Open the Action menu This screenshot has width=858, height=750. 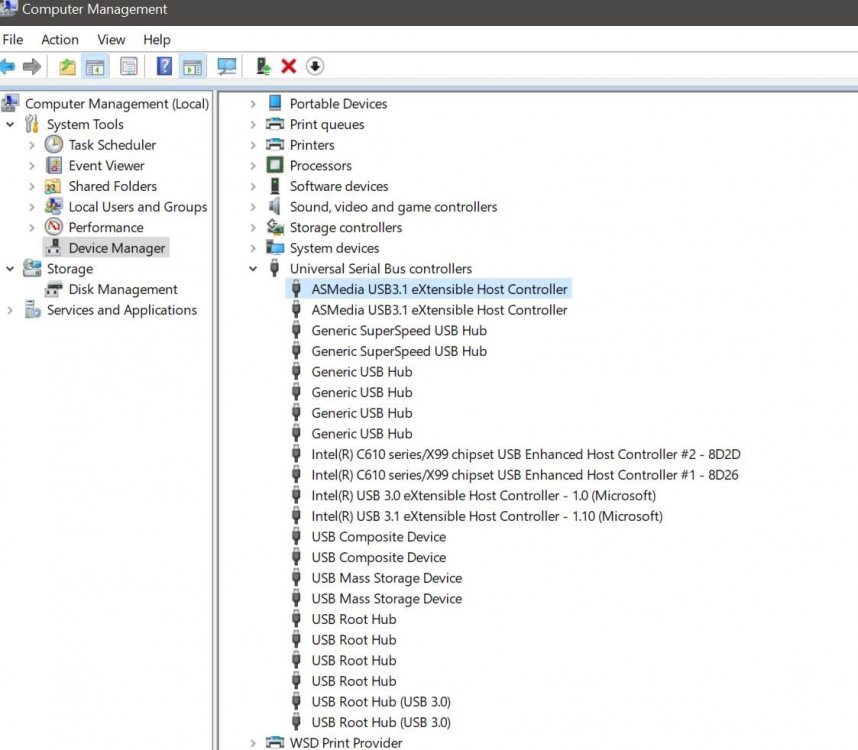(60, 40)
